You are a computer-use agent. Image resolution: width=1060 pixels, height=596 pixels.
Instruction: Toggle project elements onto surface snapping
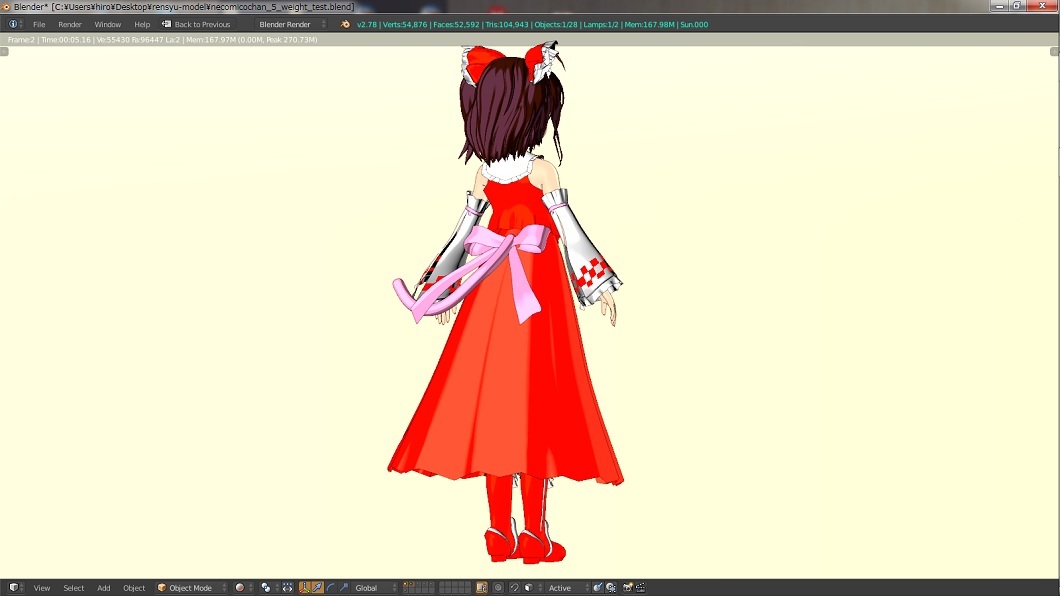611,588
